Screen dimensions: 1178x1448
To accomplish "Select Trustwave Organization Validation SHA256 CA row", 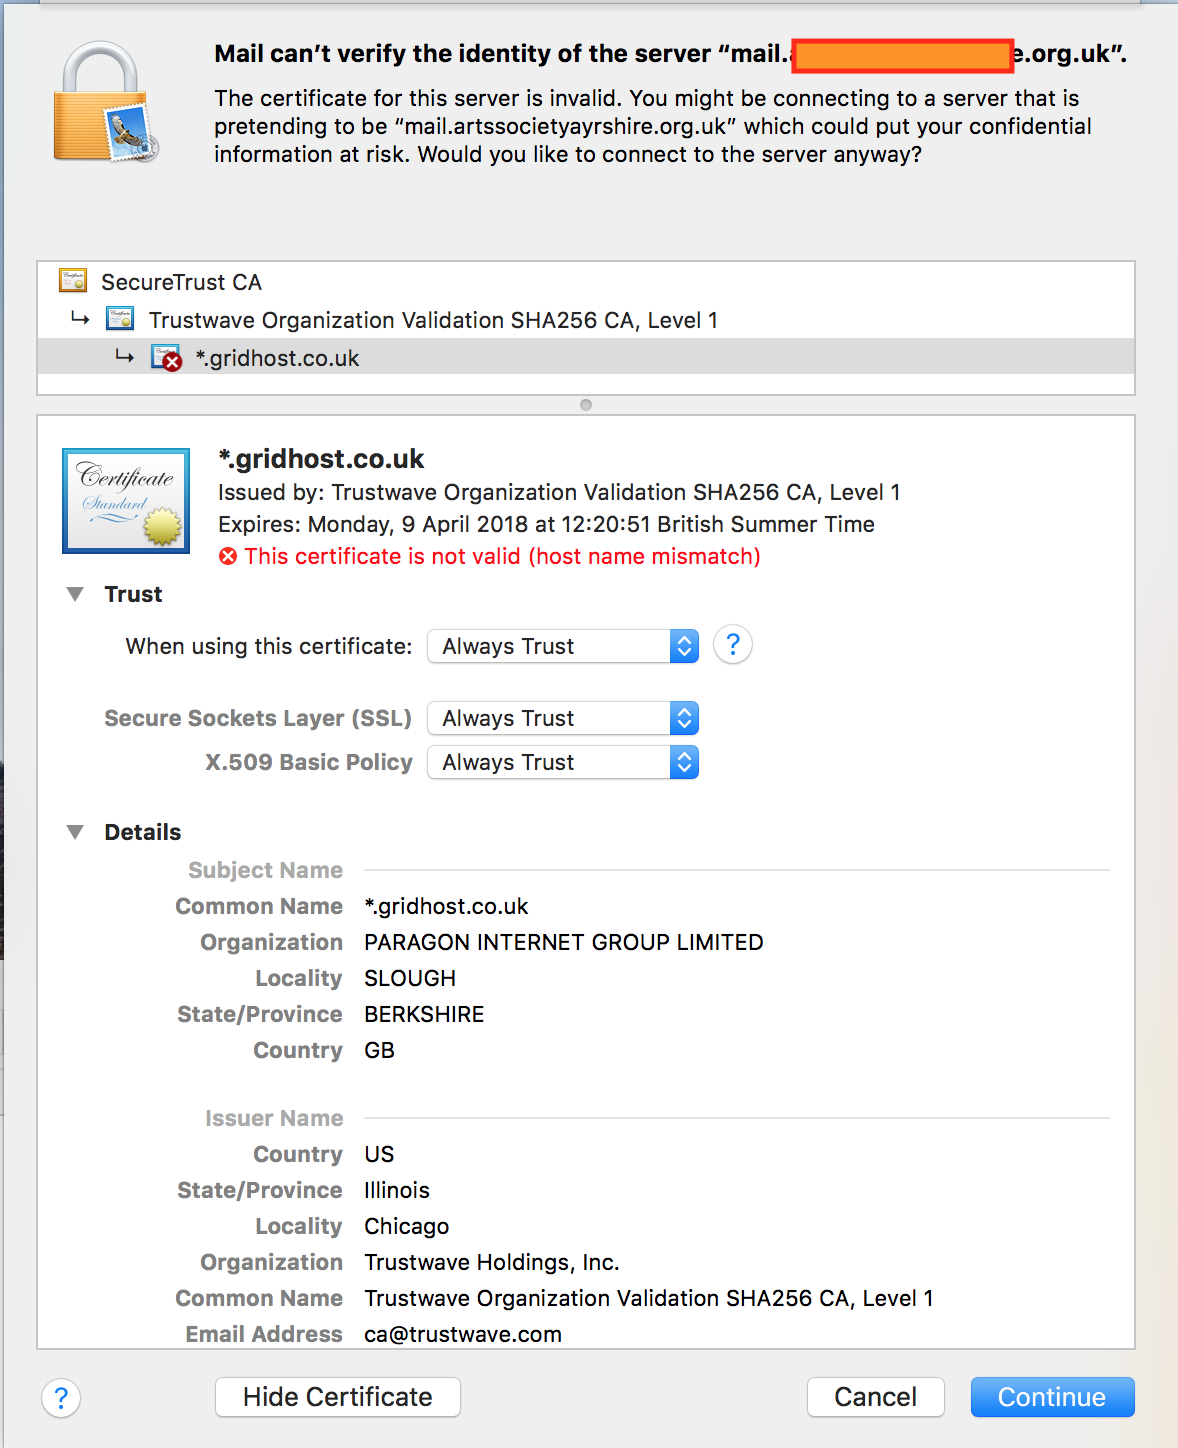I will click(586, 320).
